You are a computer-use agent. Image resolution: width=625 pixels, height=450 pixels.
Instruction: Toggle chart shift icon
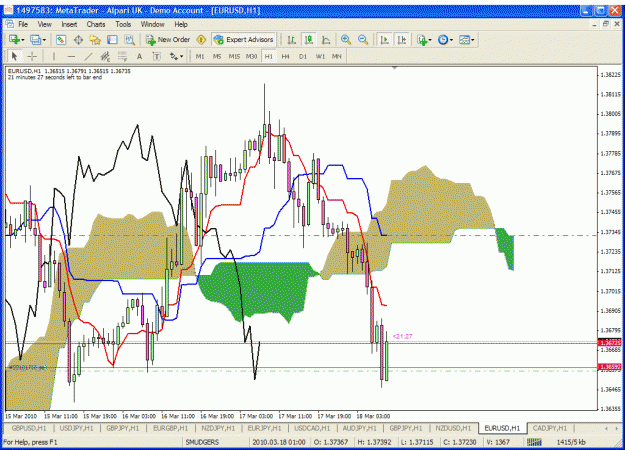(x=402, y=40)
